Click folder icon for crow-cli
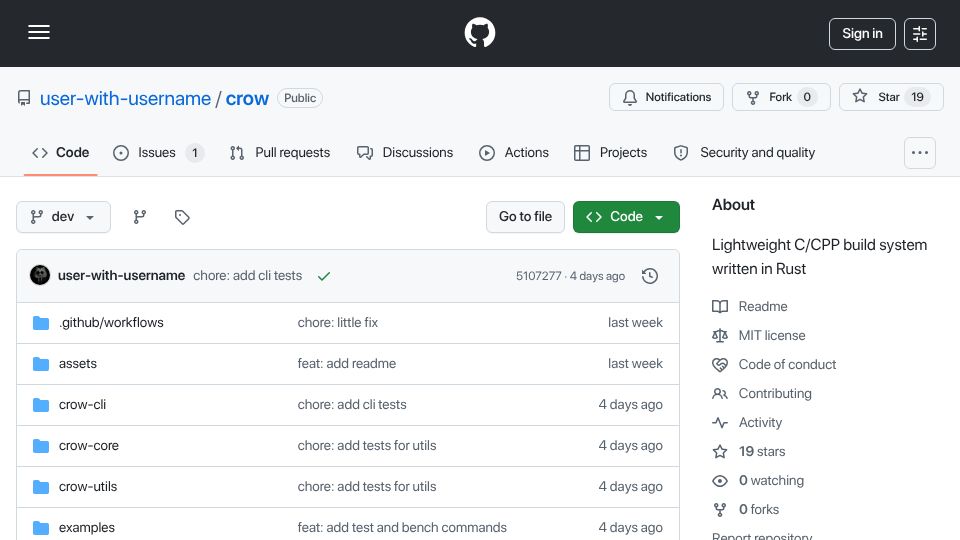The image size is (960, 540). [41, 405]
